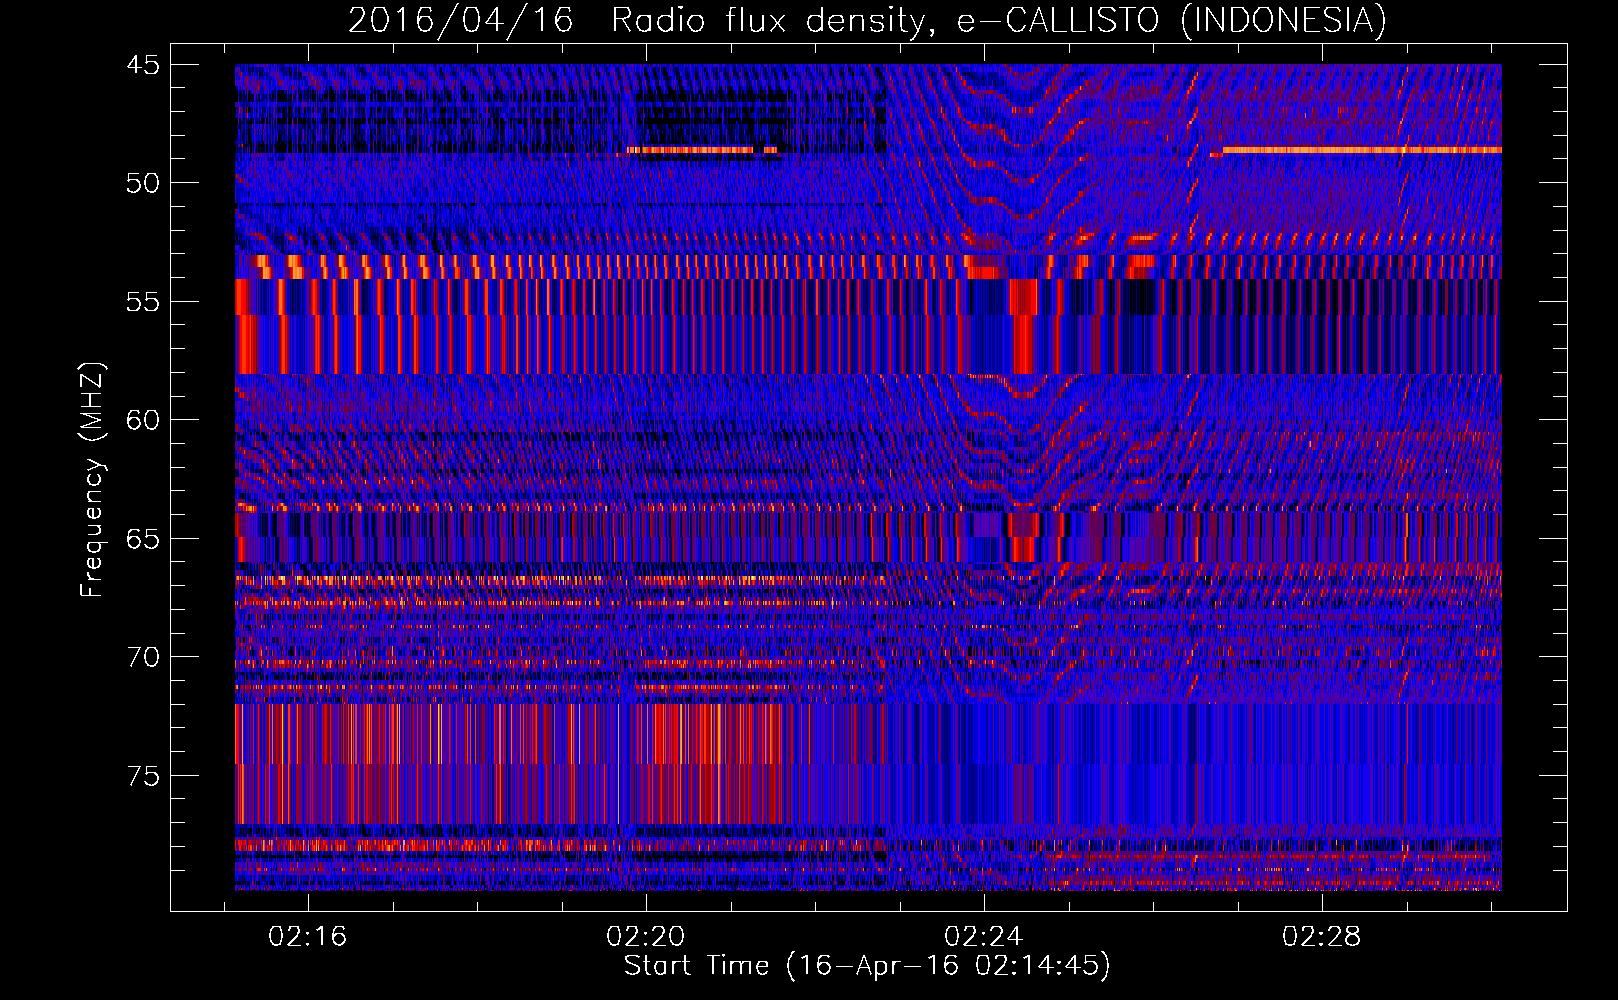Image resolution: width=1618 pixels, height=1000 pixels.
Task: Click the plot title 'Radio flux density, e-CALLISTO (INDONESIA)'
Action: click(999, 20)
